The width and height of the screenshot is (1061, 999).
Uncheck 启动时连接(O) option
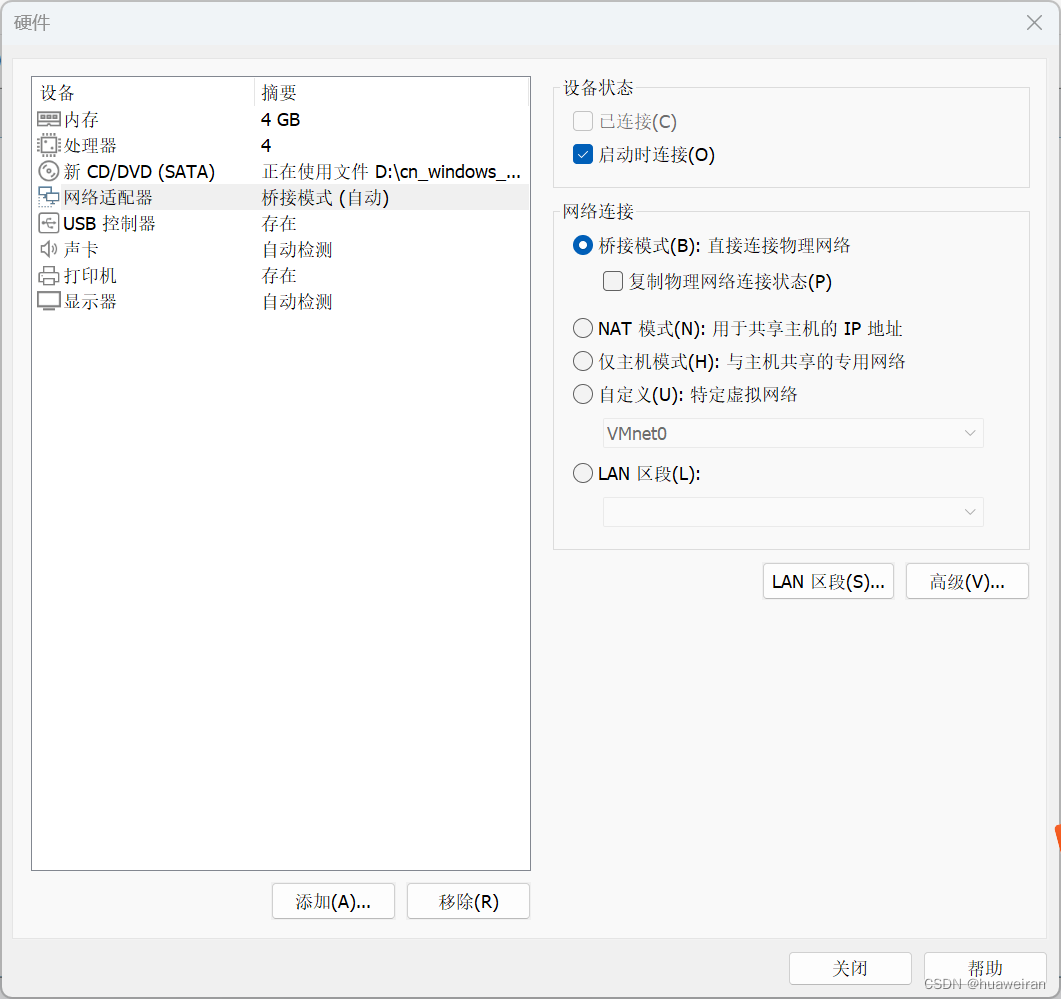click(583, 154)
